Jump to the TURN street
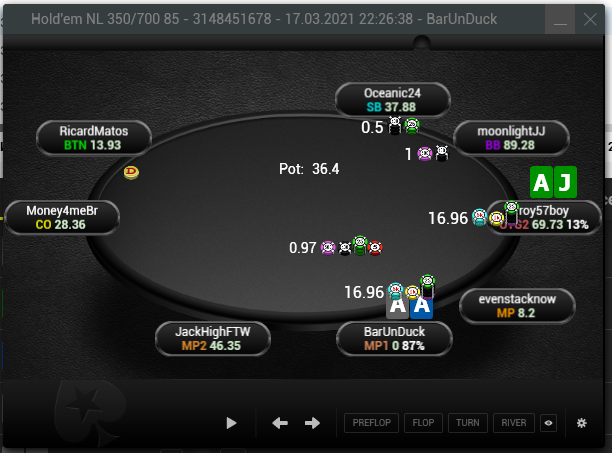This screenshot has height=453, width=612. click(x=468, y=423)
